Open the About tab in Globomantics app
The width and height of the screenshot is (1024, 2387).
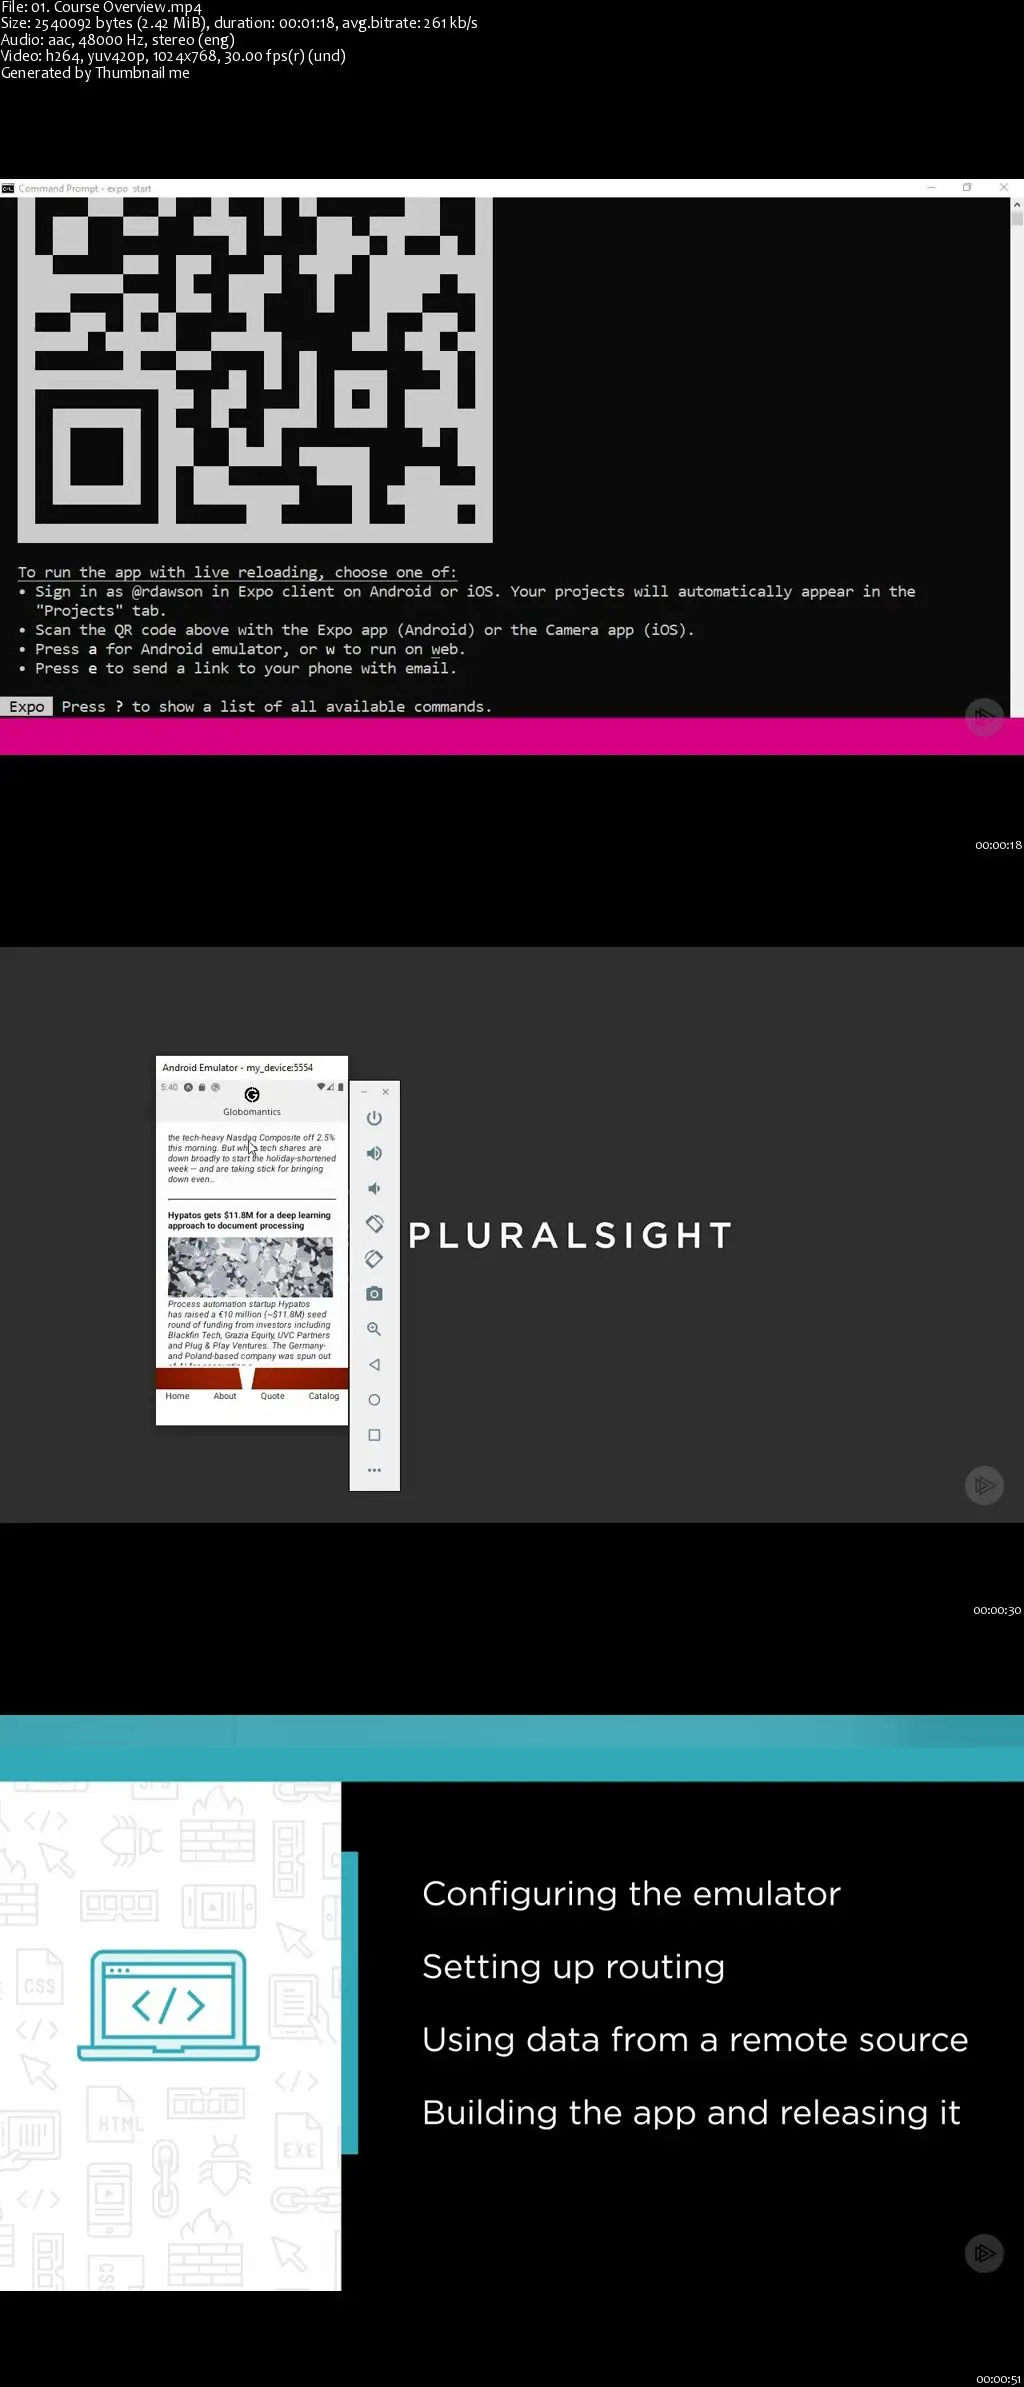pos(225,1396)
